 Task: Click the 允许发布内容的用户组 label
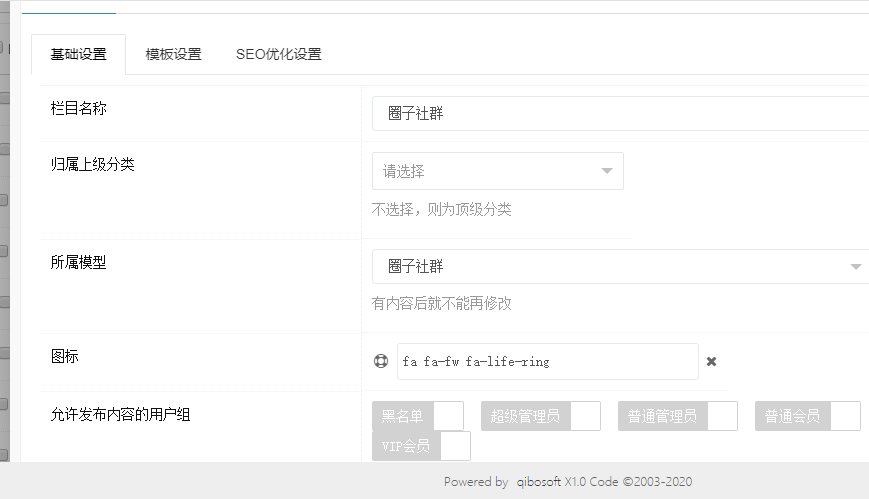tap(120, 413)
